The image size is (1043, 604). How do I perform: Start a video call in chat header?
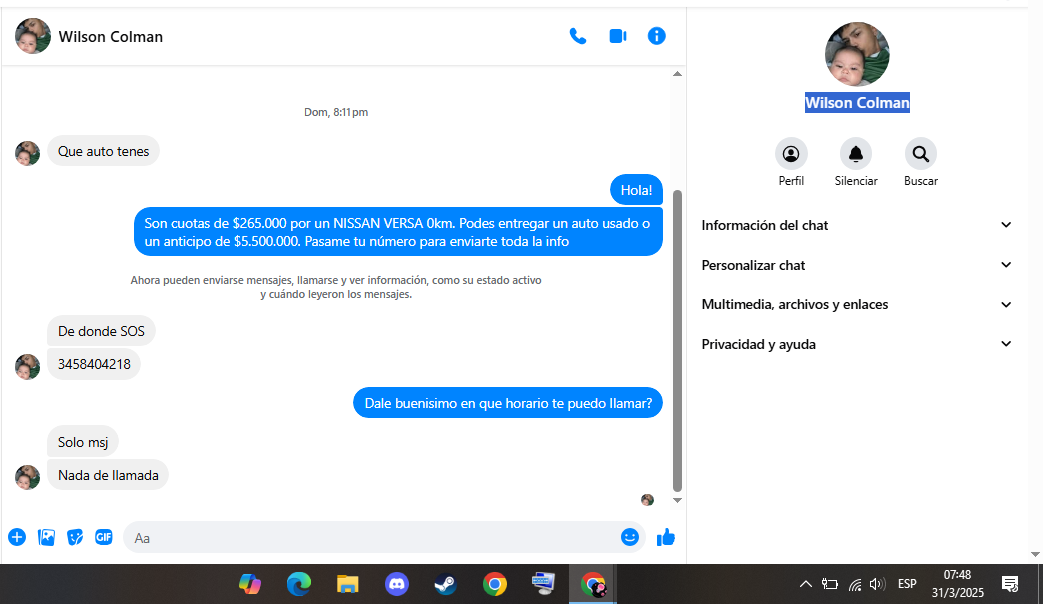617,36
